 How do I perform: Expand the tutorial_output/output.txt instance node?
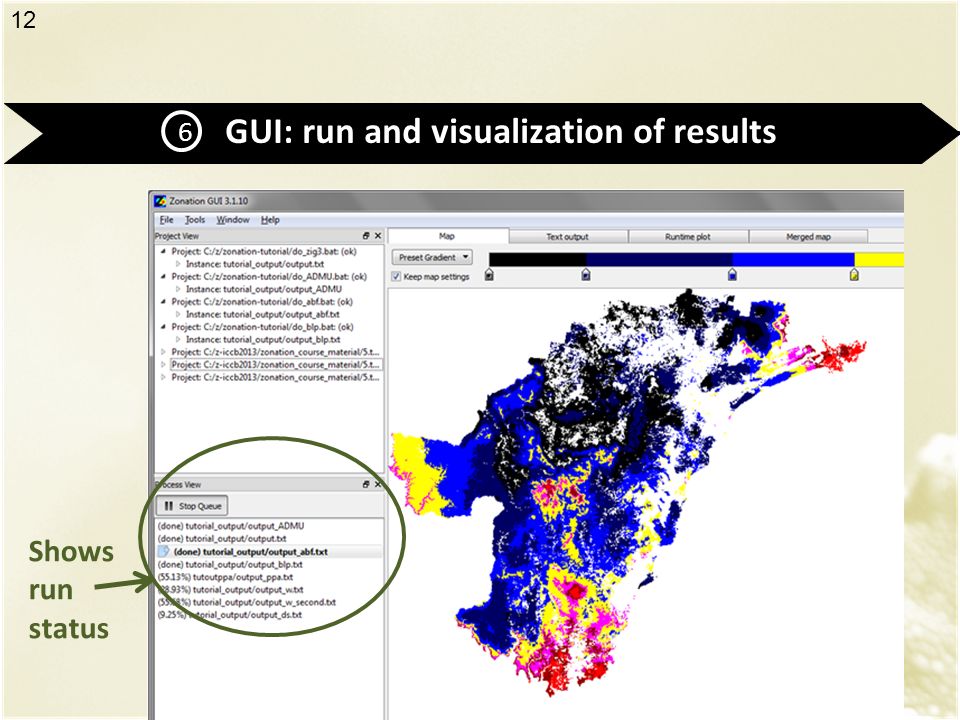[178, 264]
